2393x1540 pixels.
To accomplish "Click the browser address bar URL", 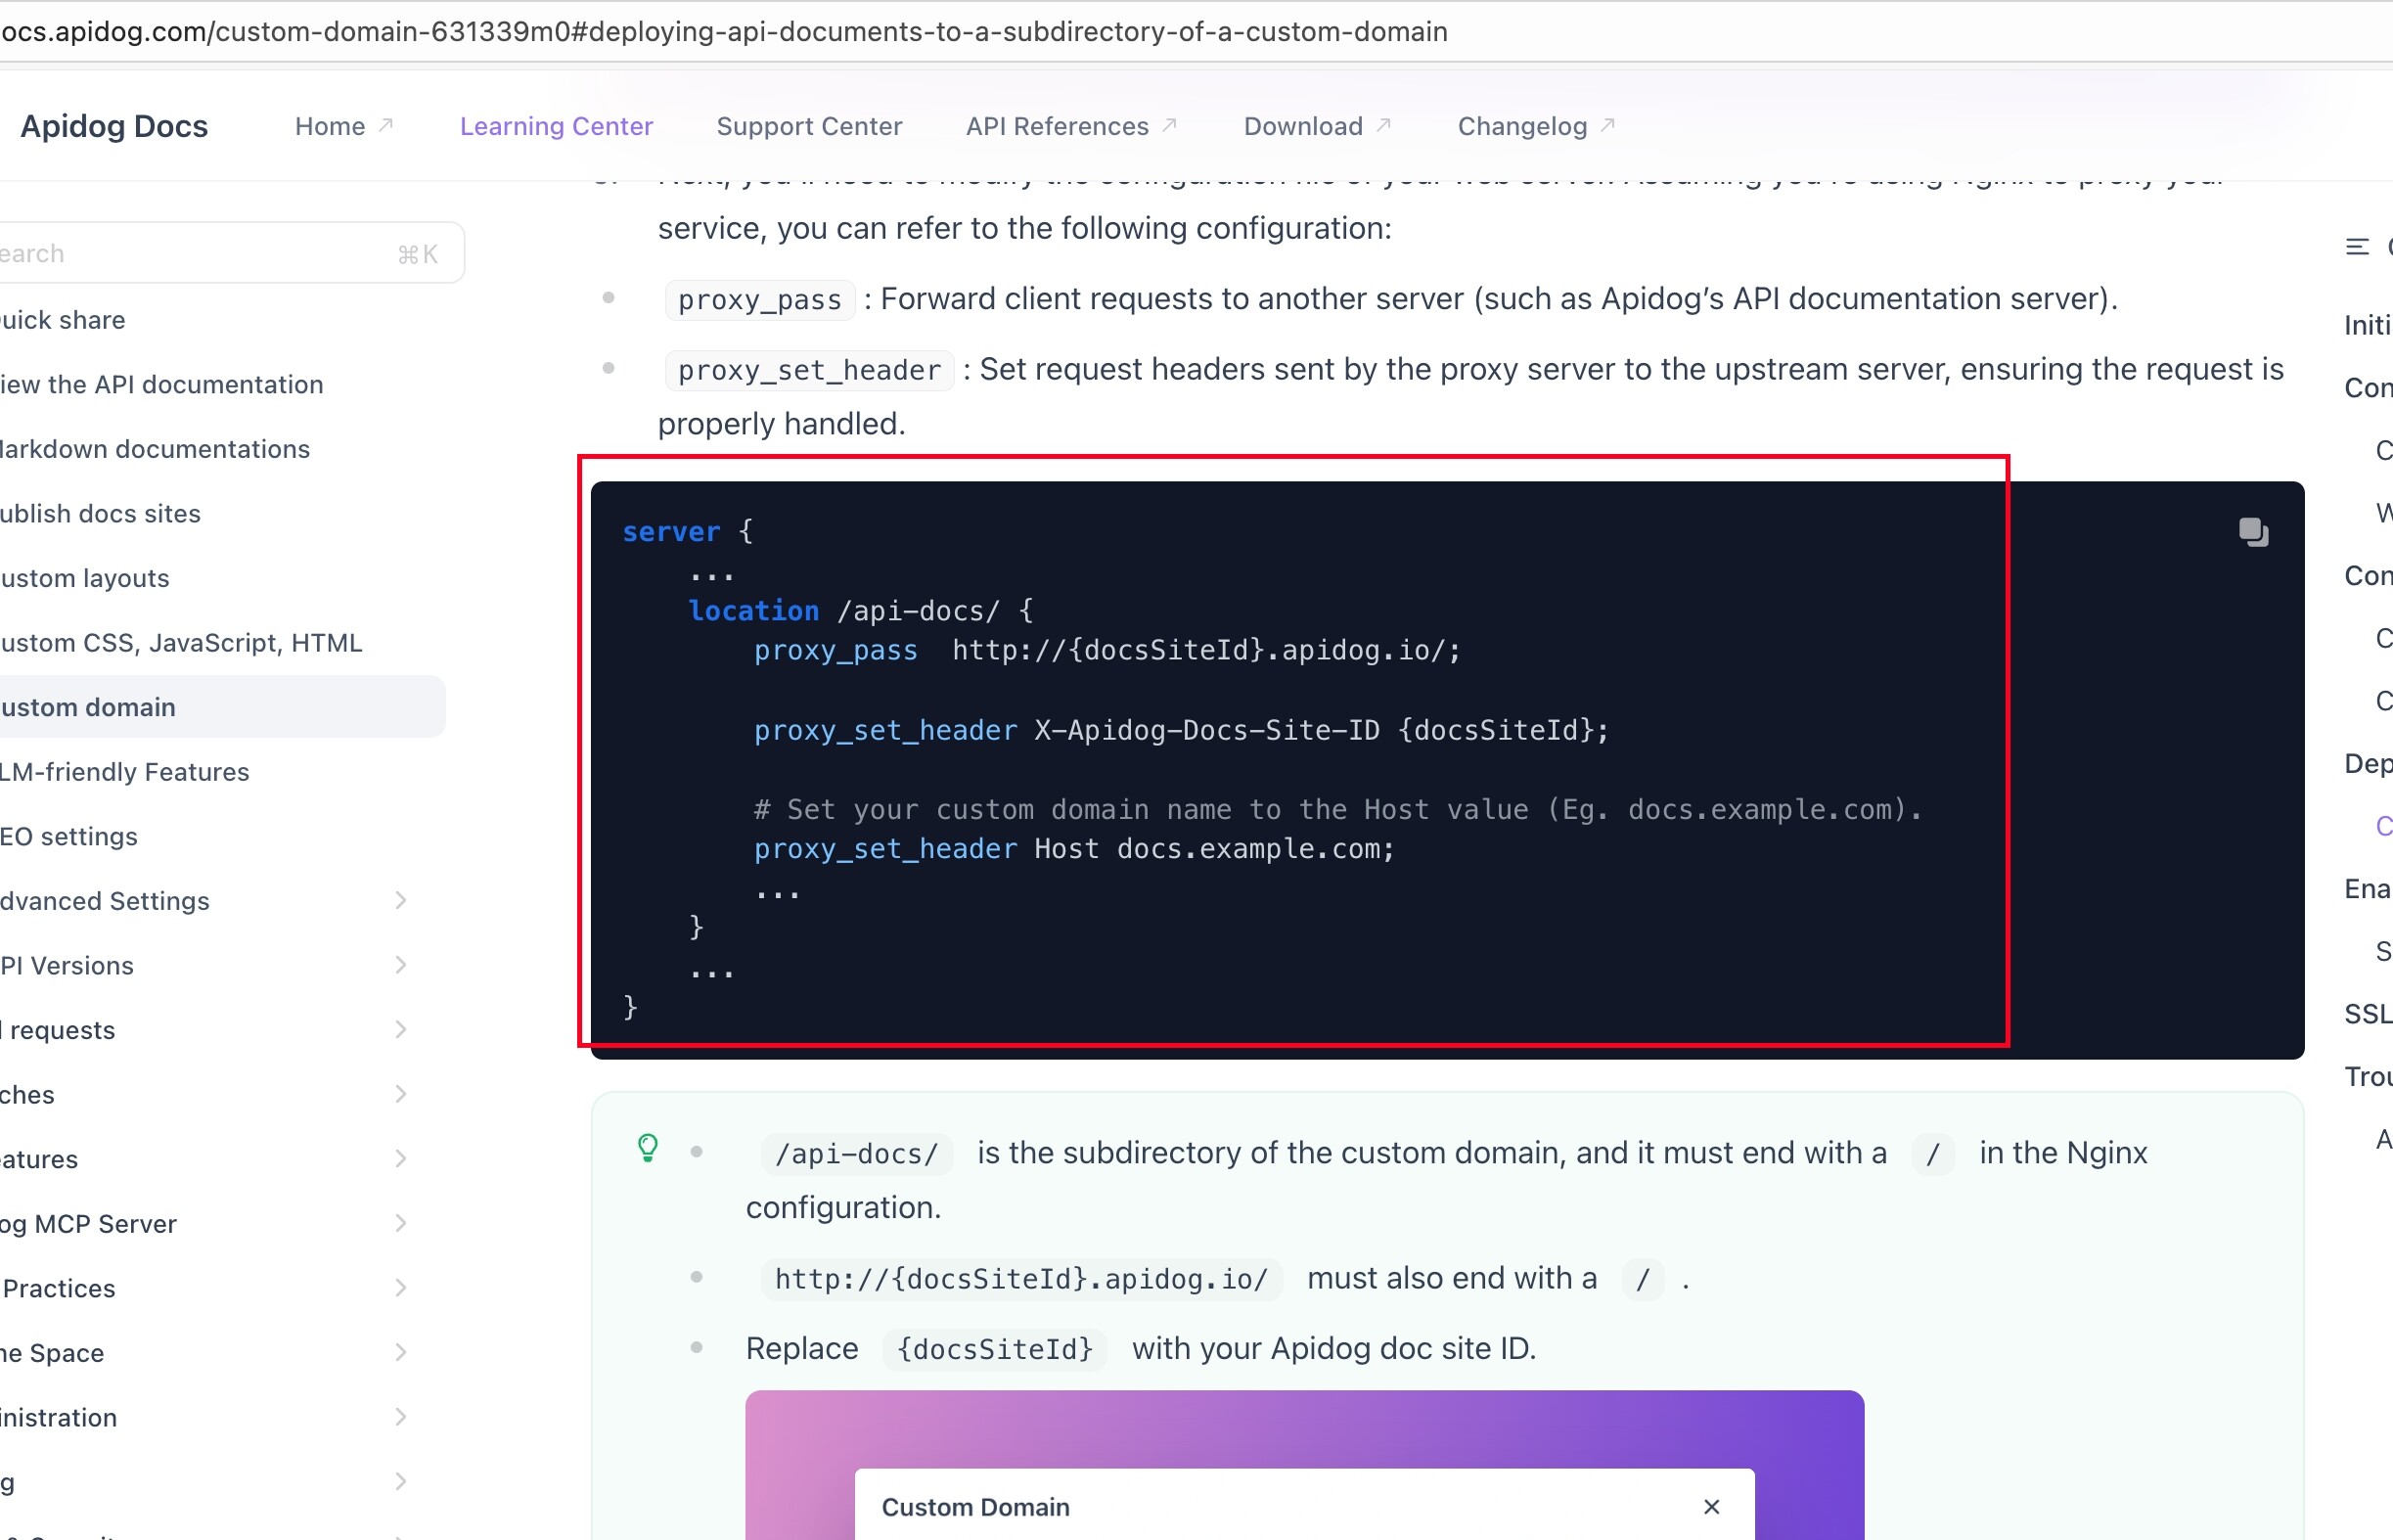I will (x=724, y=32).
